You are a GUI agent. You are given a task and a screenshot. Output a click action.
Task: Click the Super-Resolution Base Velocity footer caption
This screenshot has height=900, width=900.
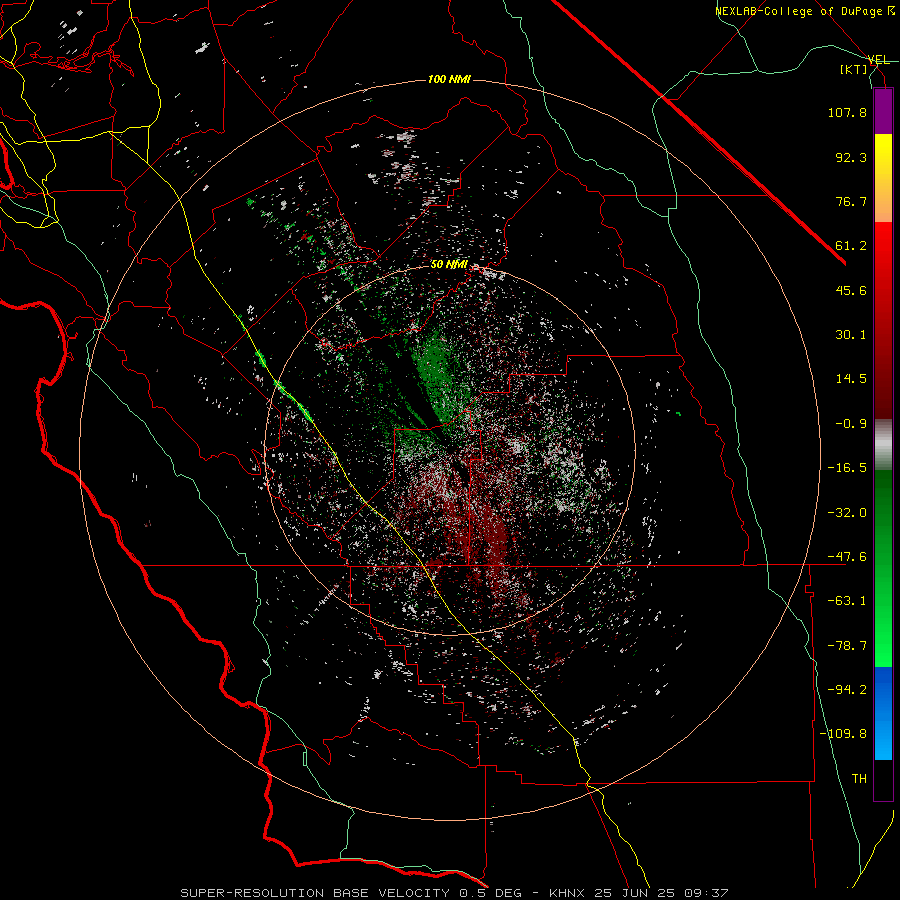(x=455, y=893)
